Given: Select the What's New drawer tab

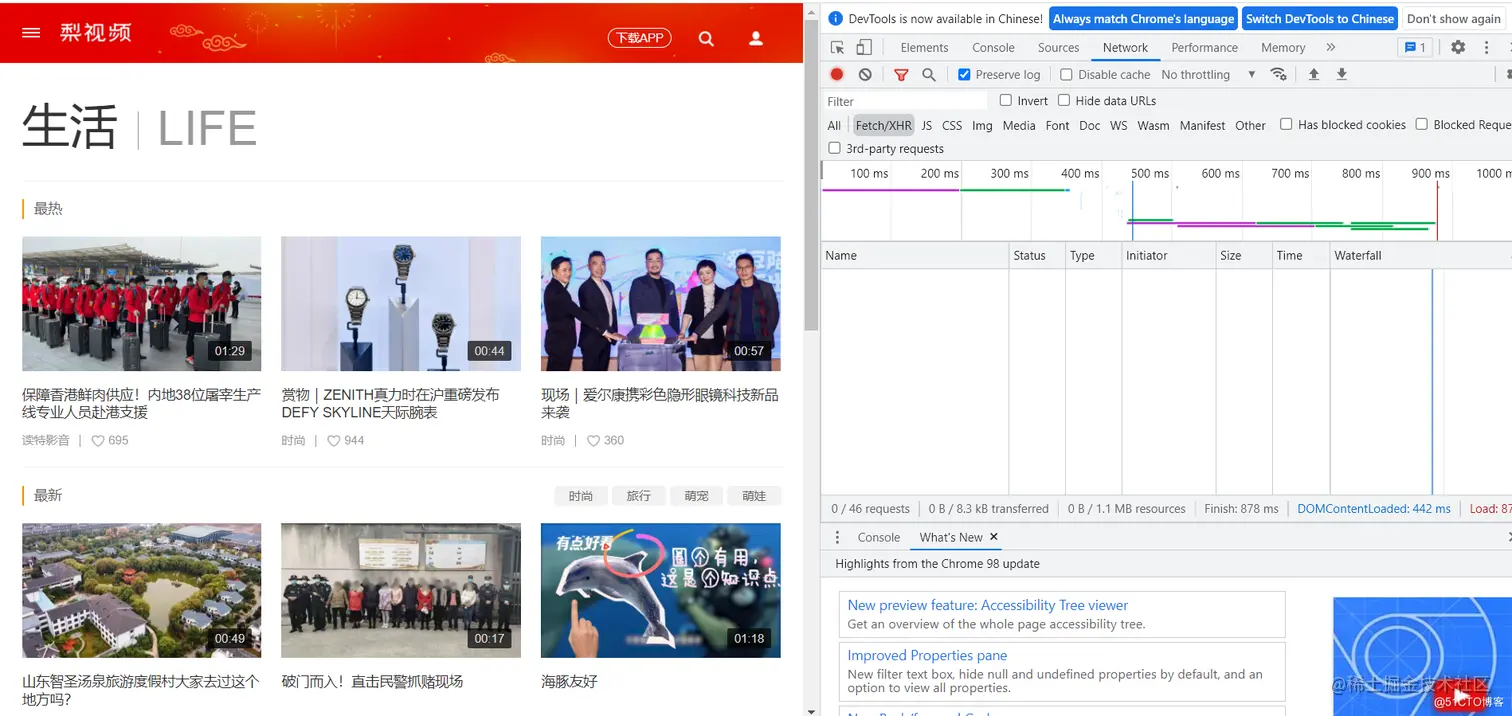Looking at the screenshot, I should coord(951,537).
